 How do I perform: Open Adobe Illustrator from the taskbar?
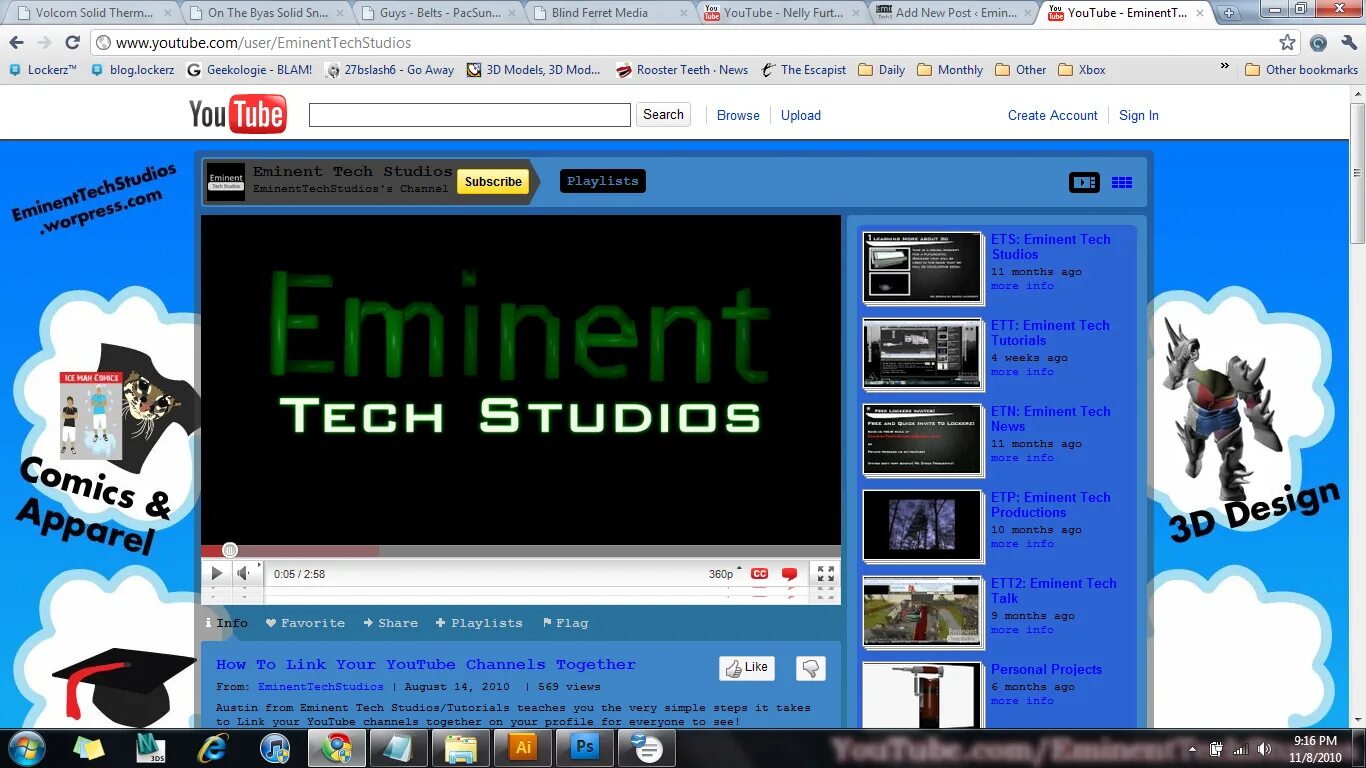(524, 748)
